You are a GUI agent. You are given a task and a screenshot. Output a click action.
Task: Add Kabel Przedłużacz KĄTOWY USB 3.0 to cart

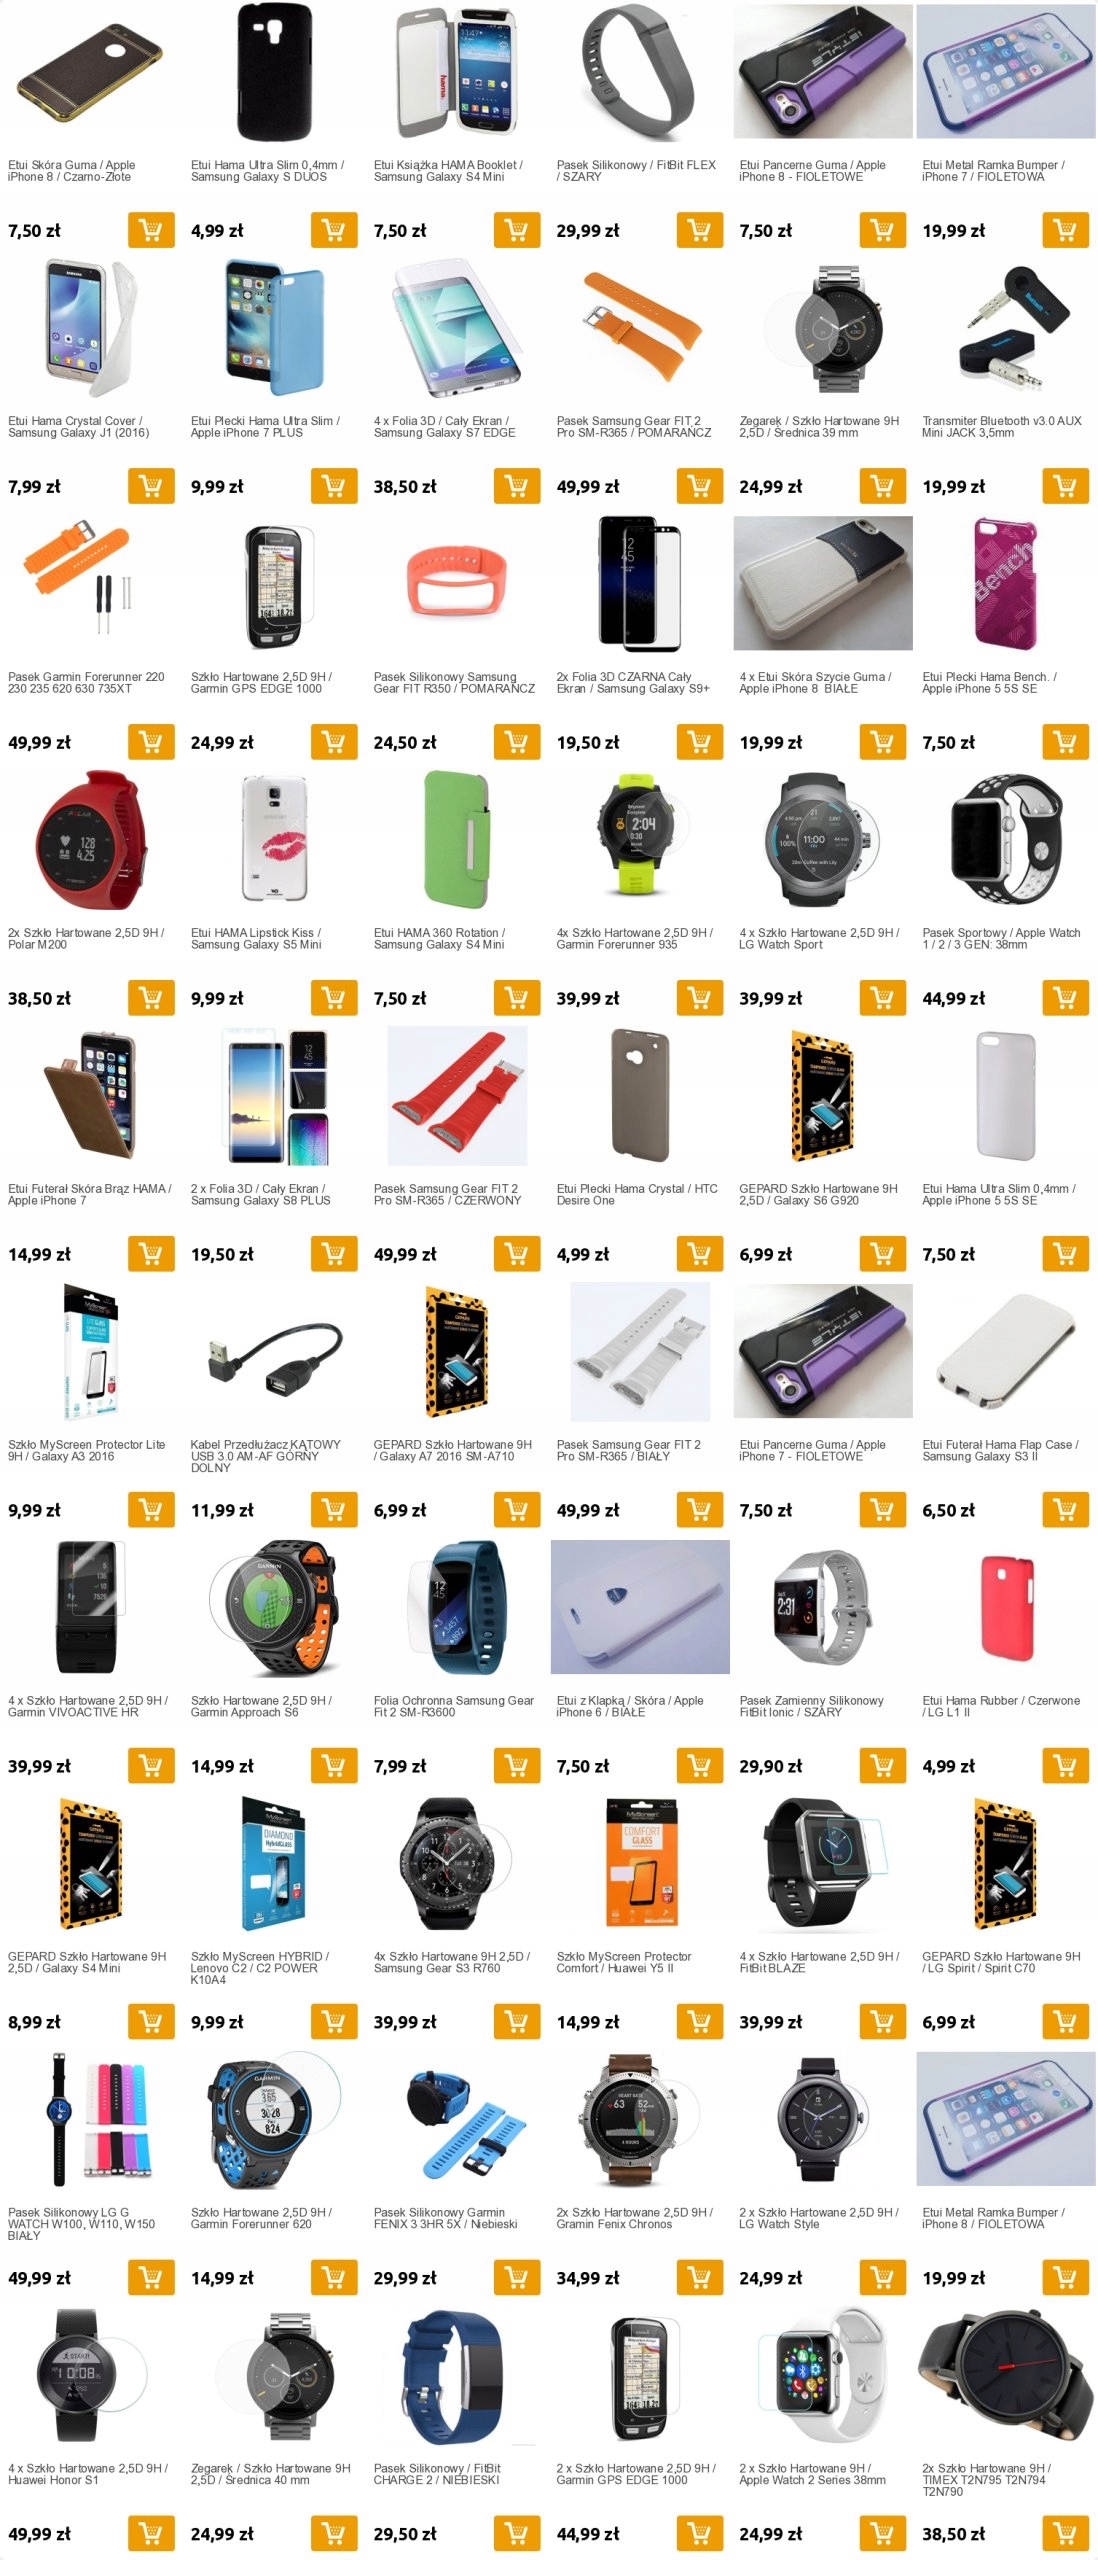tap(334, 1511)
